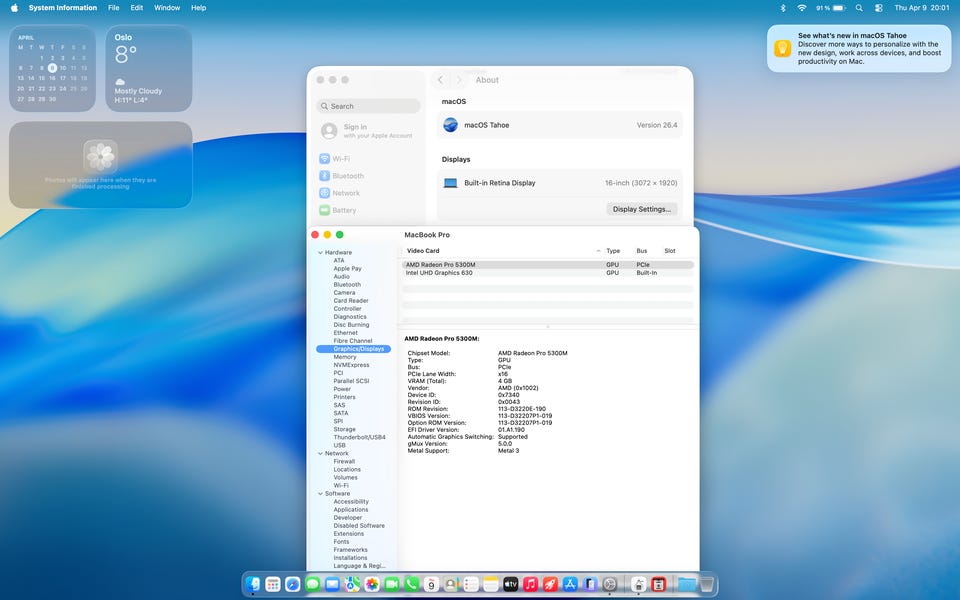Click battery indicator in menu bar
Viewport: 960px width, 600px height.
(x=831, y=8)
